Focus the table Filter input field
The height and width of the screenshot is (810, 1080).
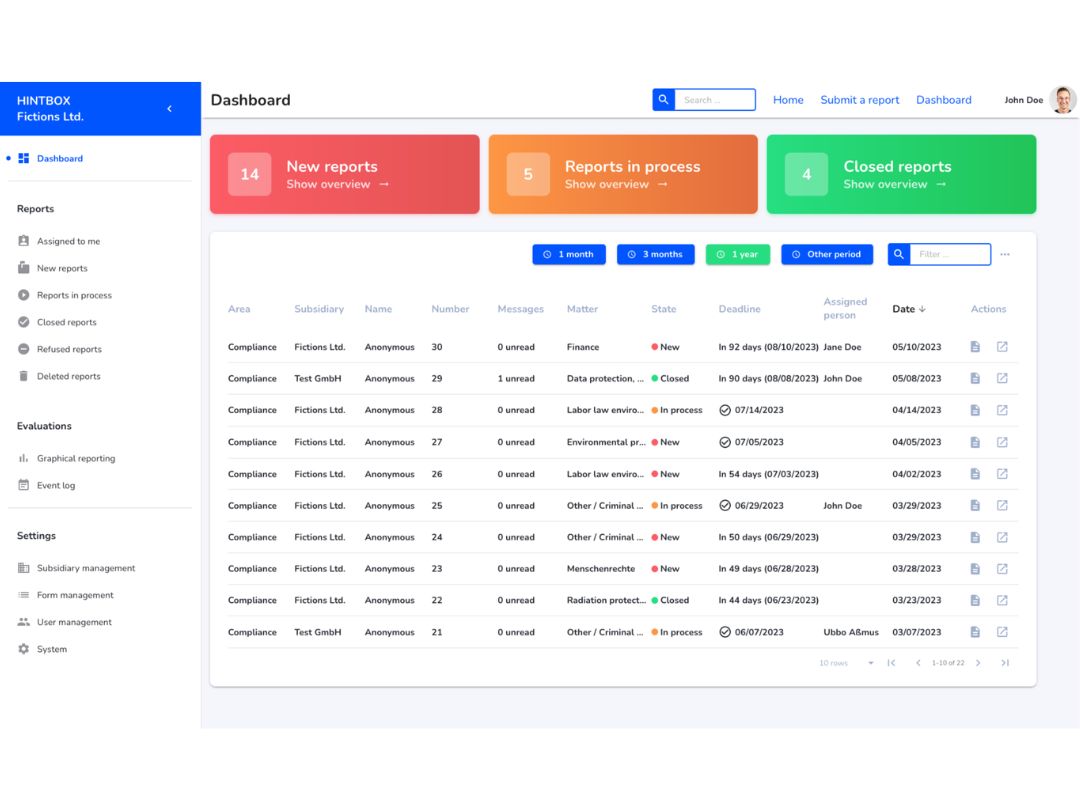(950, 254)
